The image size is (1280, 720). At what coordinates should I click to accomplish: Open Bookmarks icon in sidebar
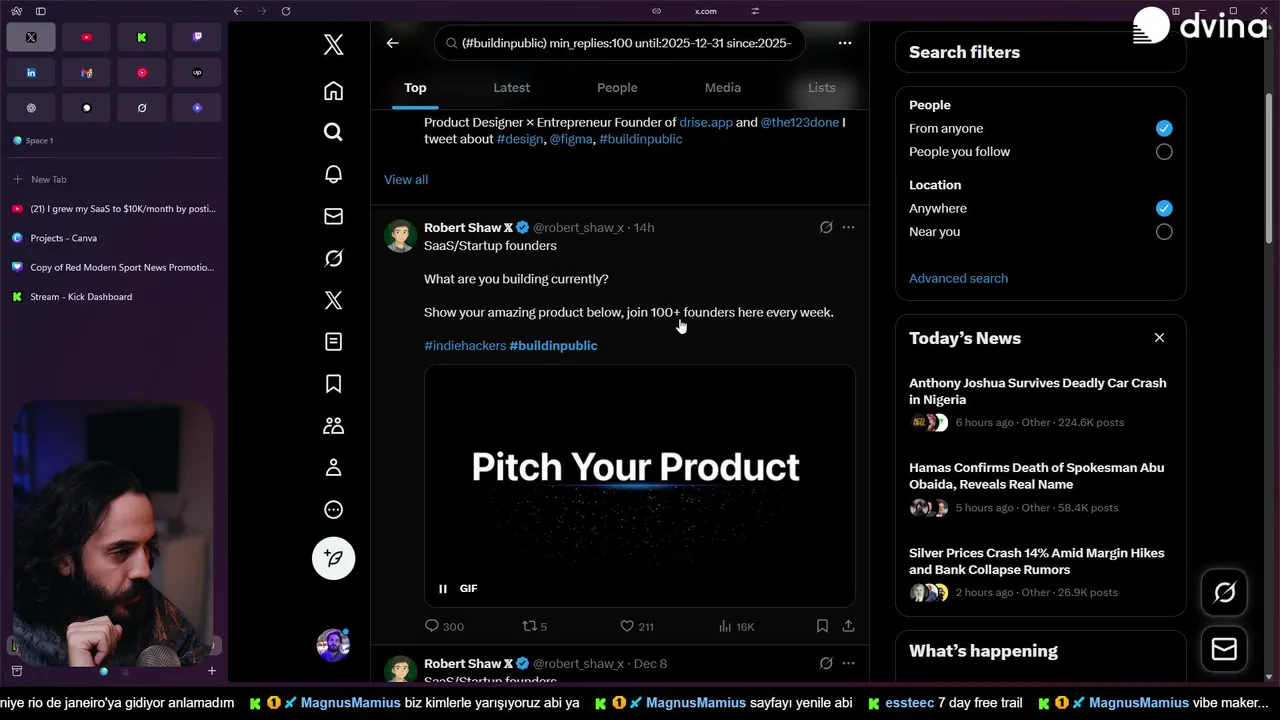334,384
